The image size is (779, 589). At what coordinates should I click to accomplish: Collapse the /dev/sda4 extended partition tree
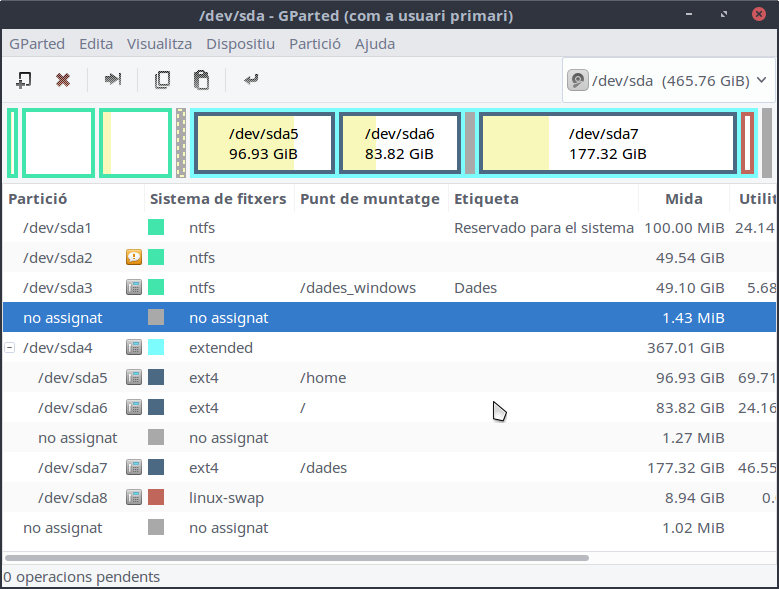coord(10,348)
